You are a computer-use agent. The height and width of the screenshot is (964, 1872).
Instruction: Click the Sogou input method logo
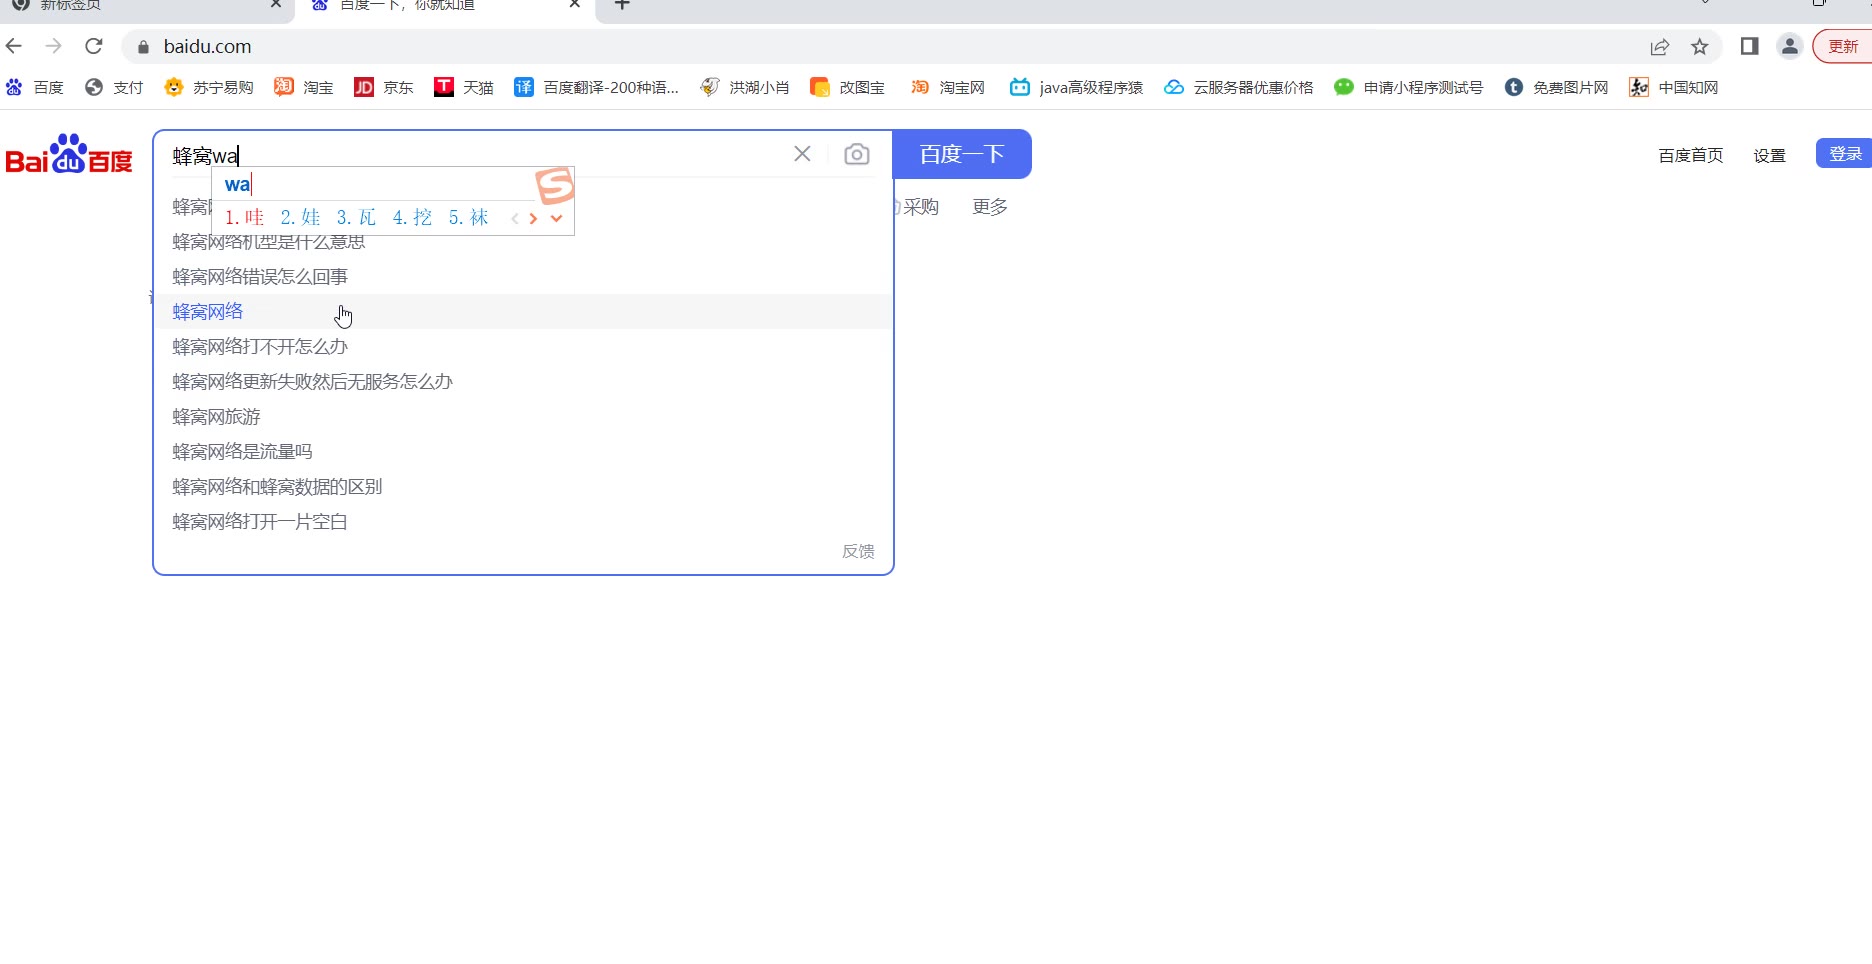pos(555,185)
